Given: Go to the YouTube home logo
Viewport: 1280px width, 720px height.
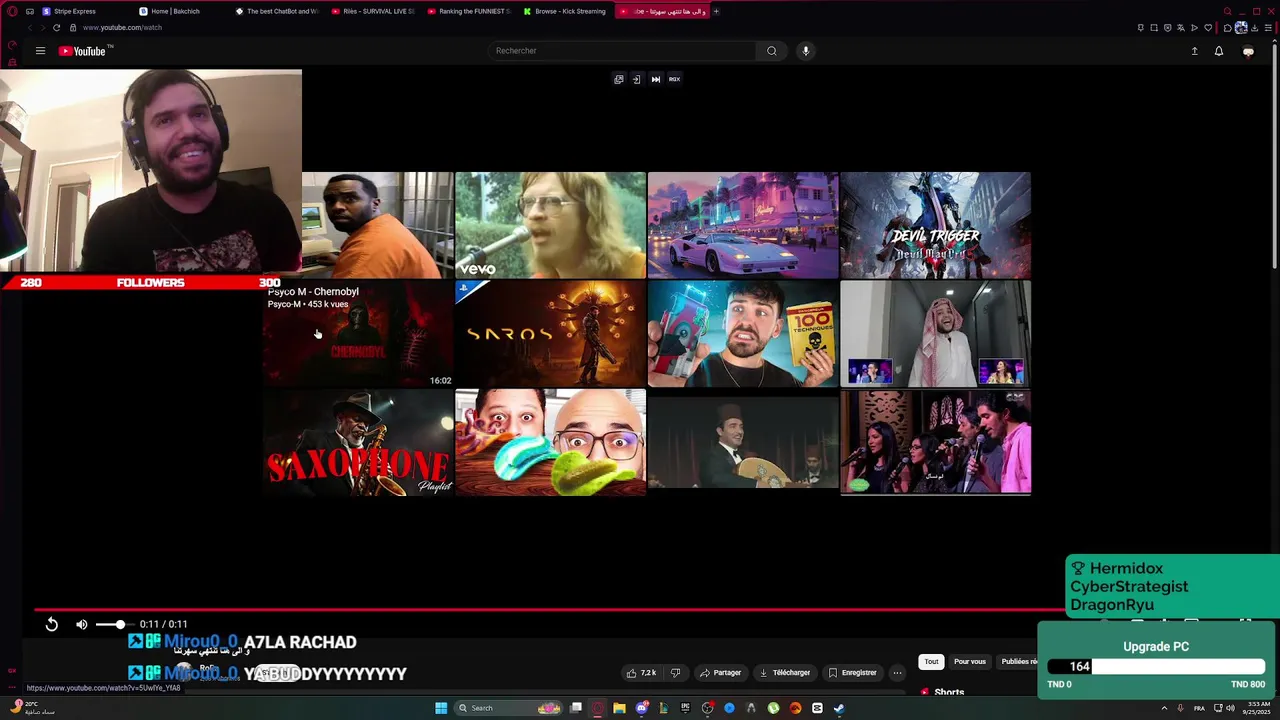Looking at the screenshot, I should tap(82, 51).
